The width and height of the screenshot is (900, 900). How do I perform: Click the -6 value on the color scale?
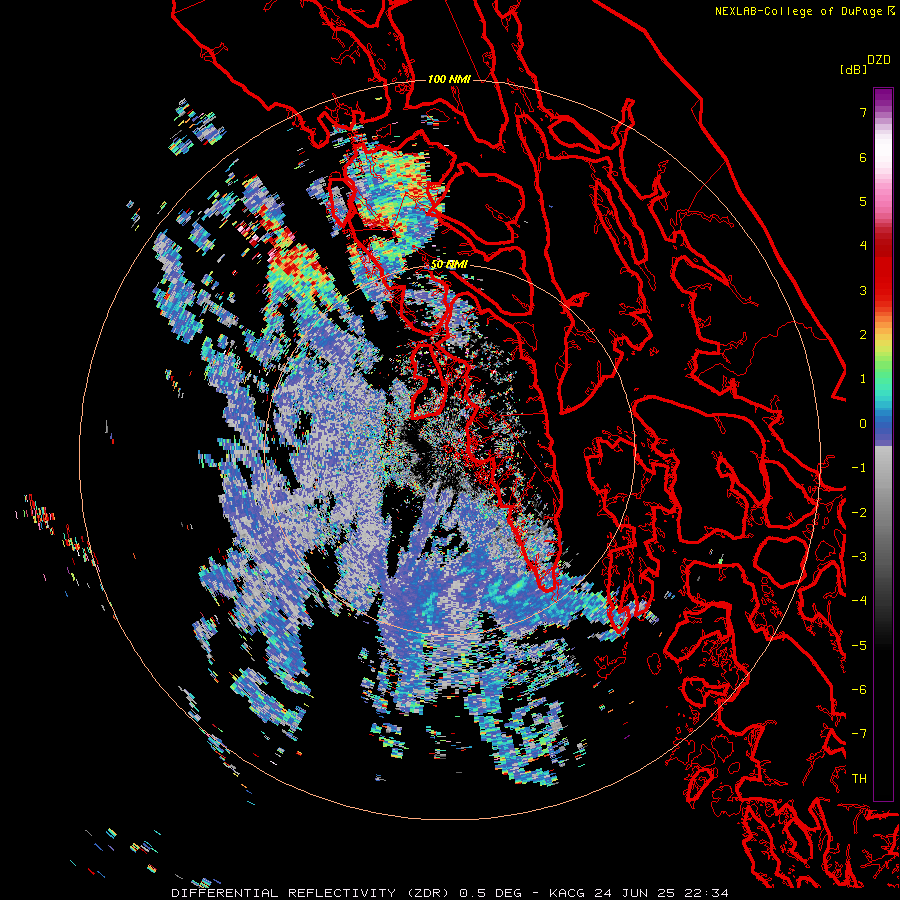[859, 690]
